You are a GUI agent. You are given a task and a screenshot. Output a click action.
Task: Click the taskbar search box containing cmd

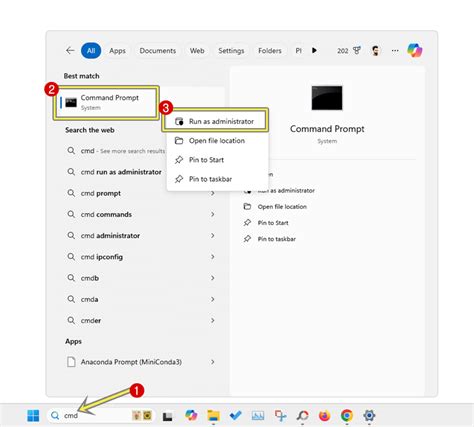pyautogui.click(x=101, y=415)
